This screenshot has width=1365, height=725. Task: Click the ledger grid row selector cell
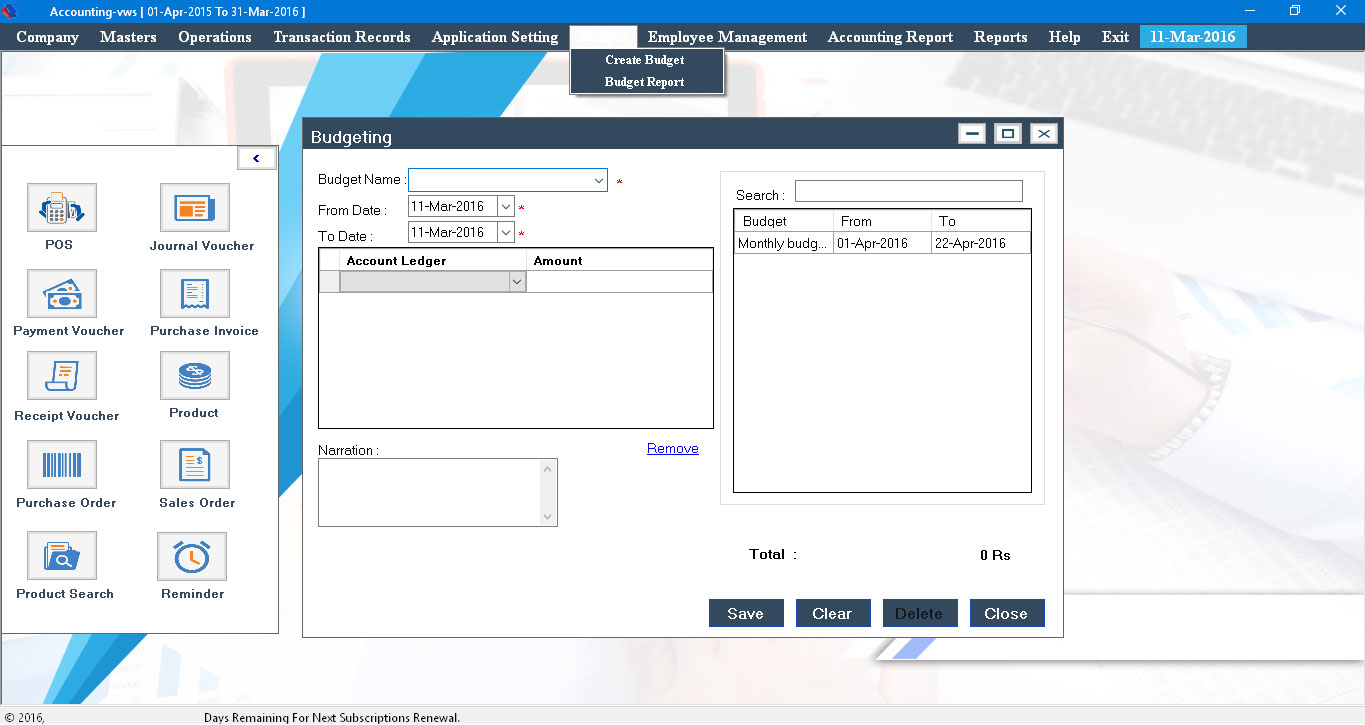[x=329, y=282]
